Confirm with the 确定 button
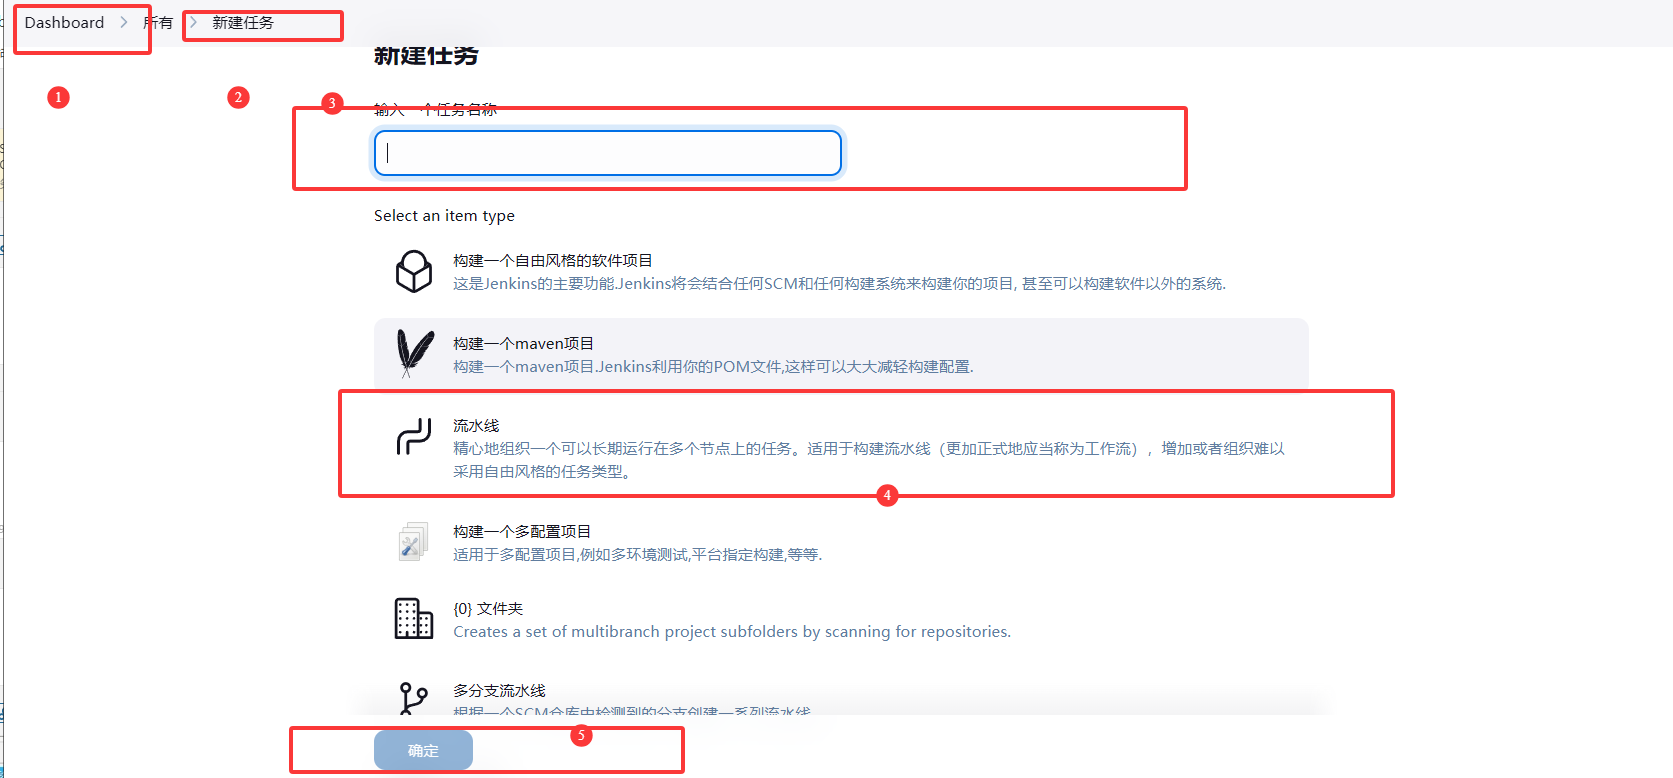The height and width of the screenshot is (778, 1673). click(x=423, y=750)
